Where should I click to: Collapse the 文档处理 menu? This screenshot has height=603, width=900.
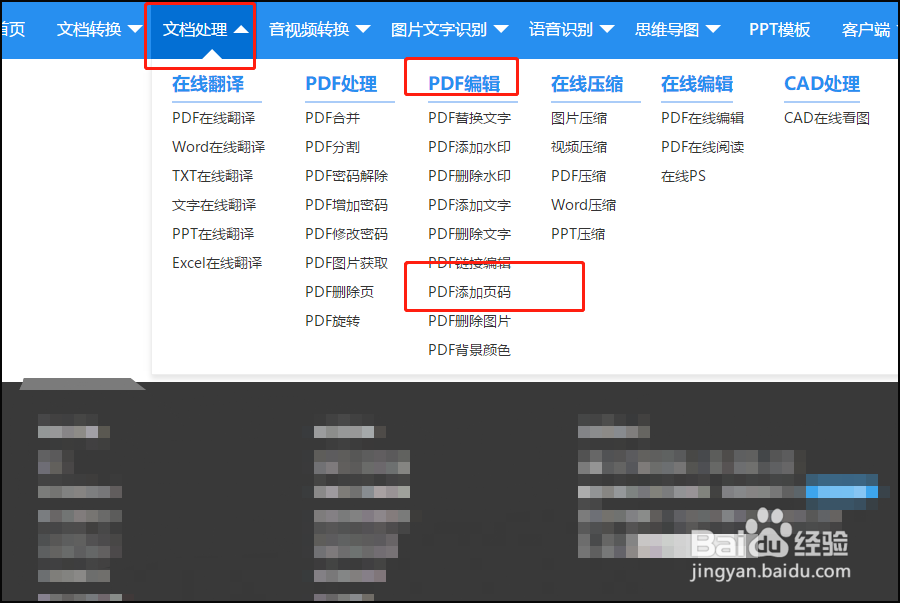coord(200,30)
